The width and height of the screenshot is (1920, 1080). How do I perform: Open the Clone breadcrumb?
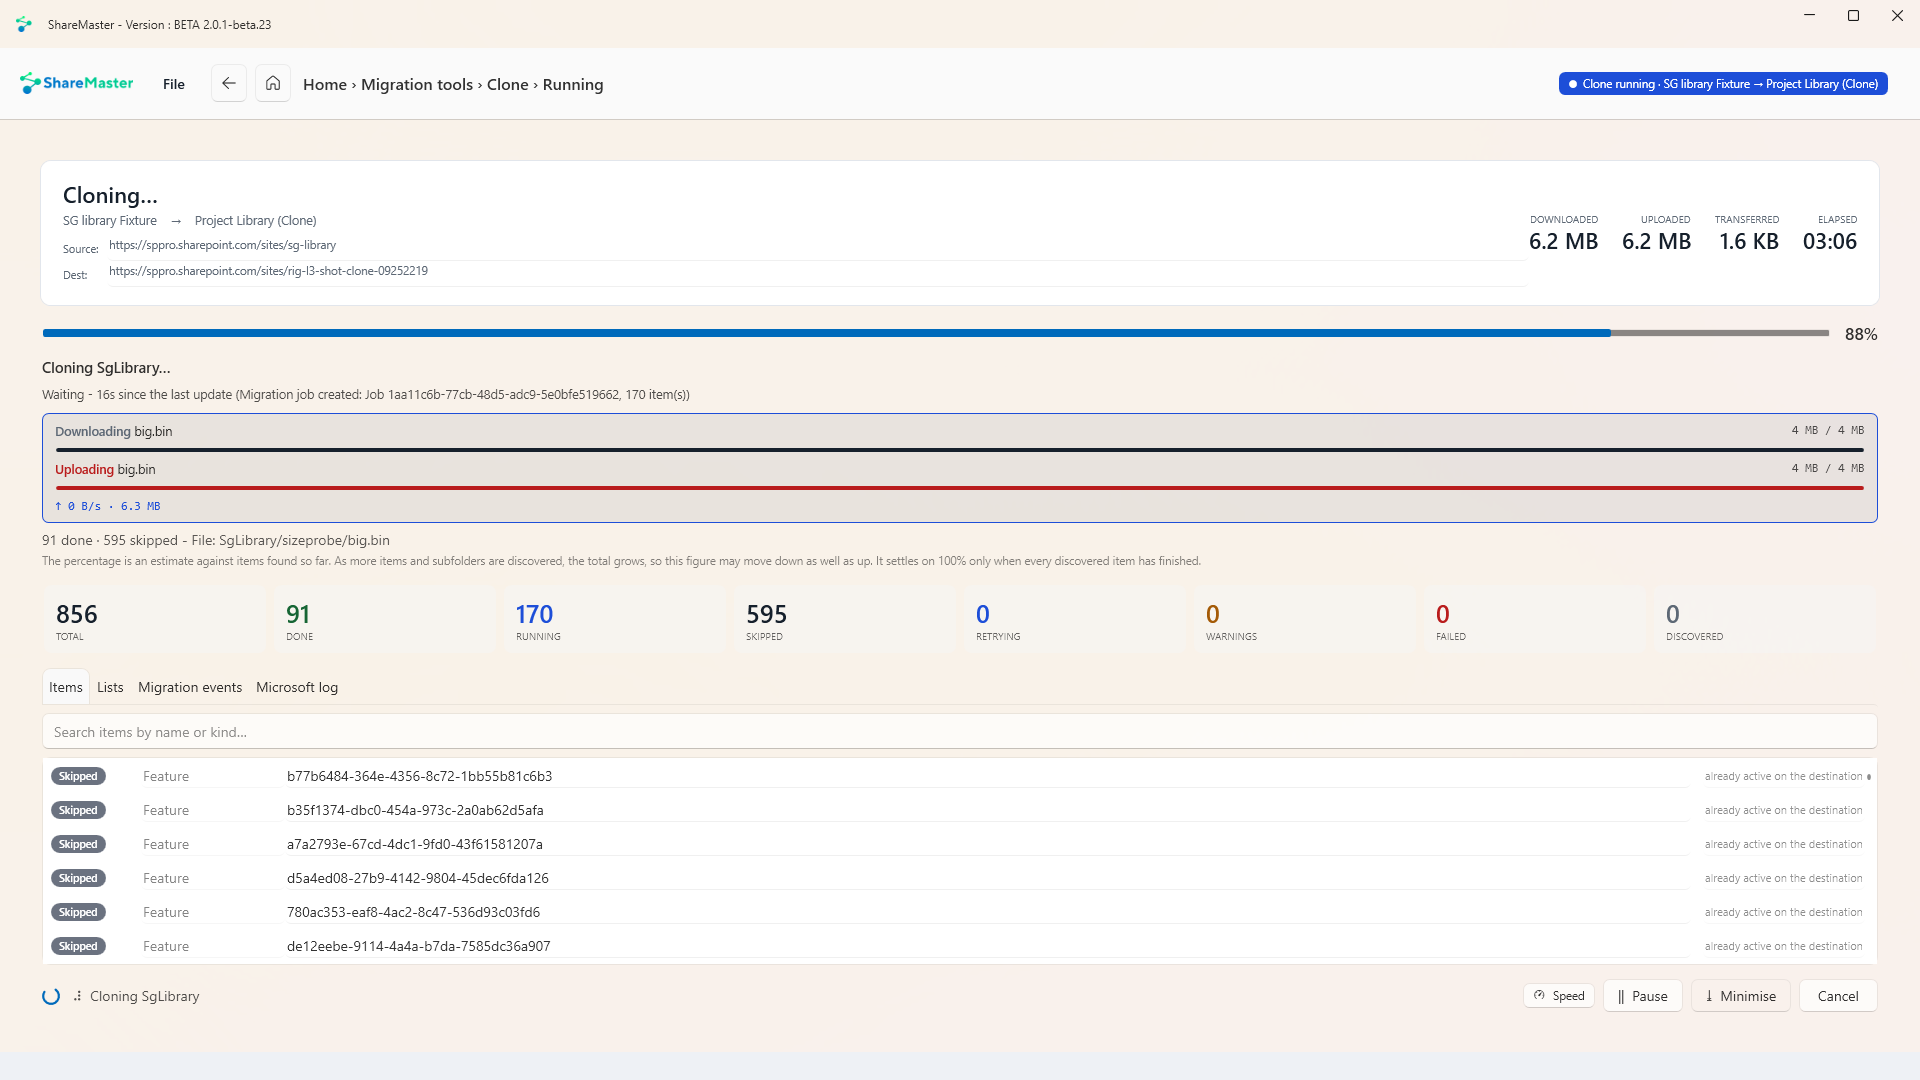pos(508,85)
